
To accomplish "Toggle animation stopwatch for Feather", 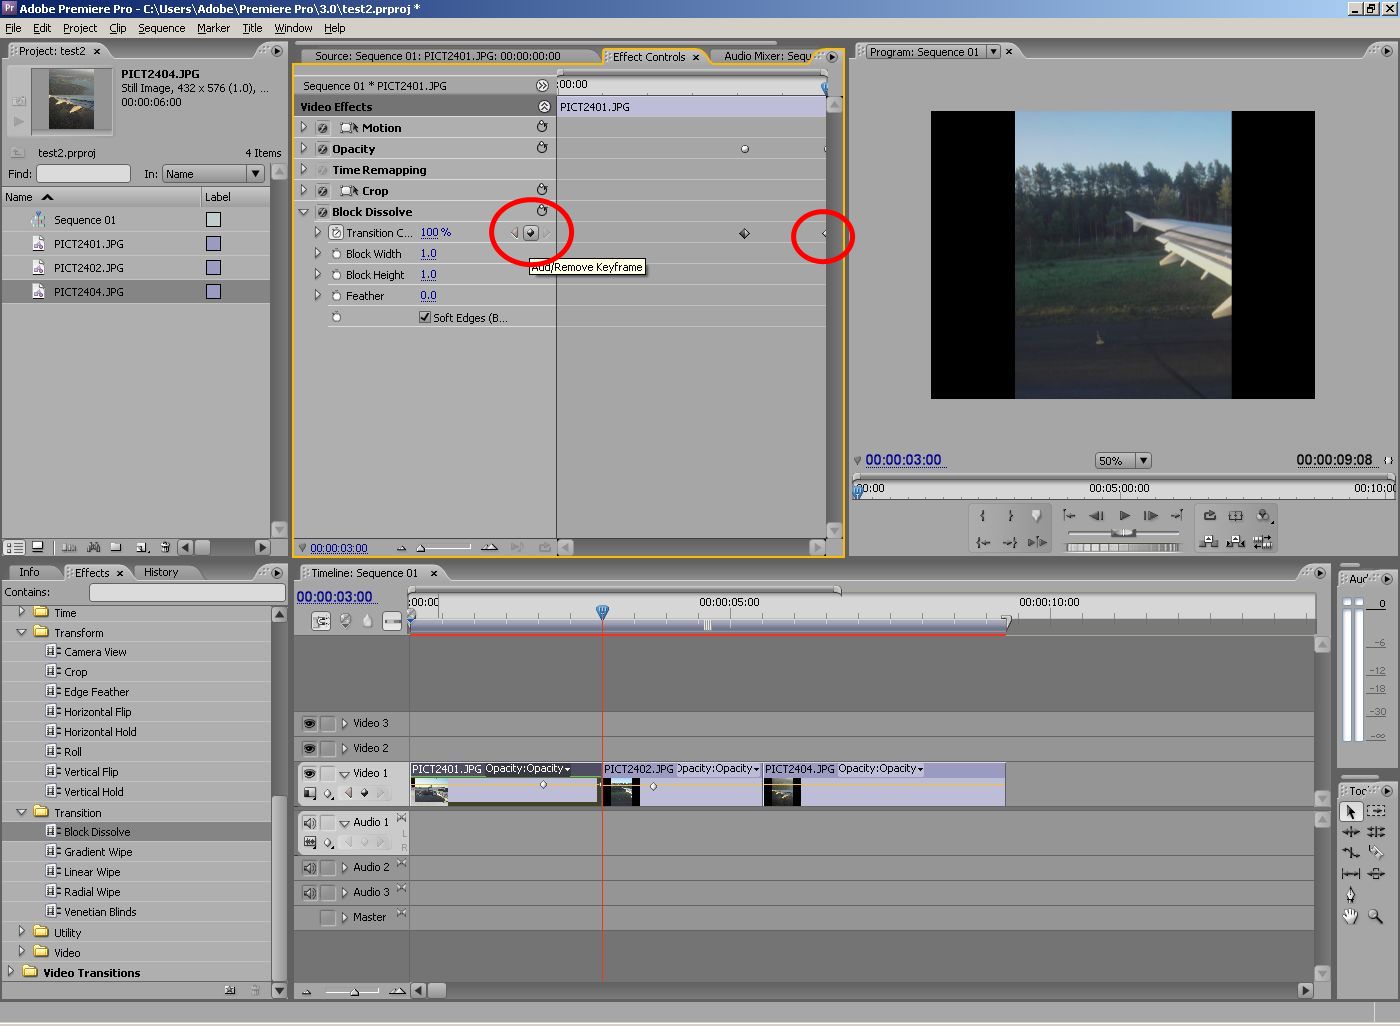I will [337, 296].
